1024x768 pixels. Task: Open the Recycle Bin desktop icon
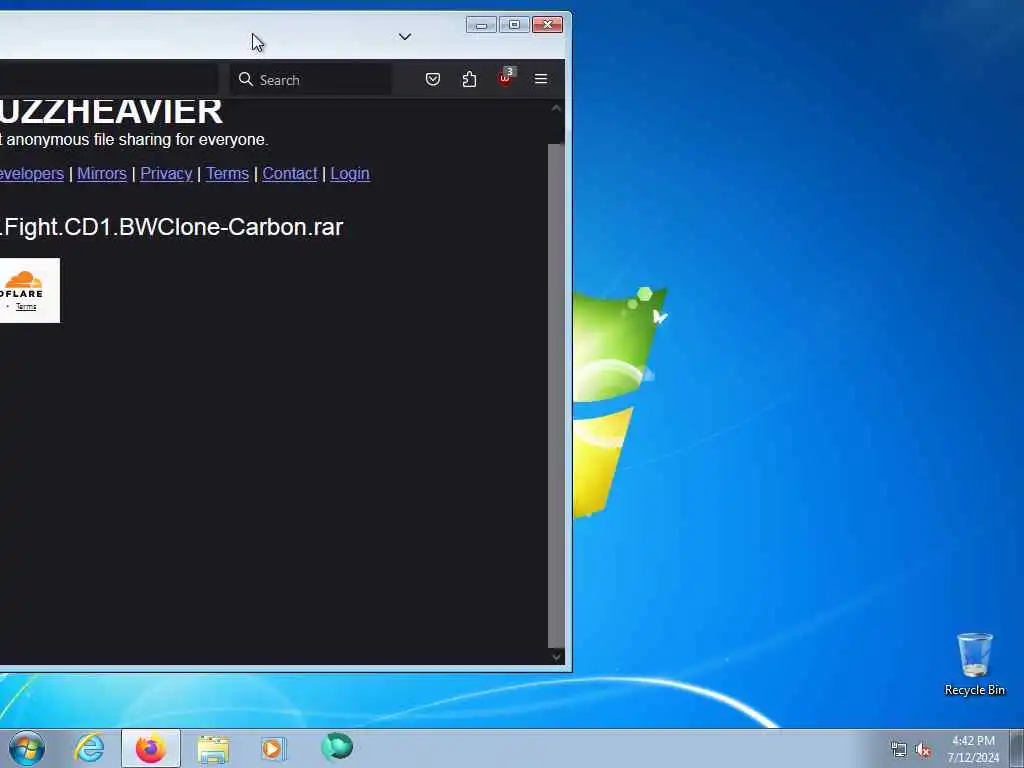click(974, 664)
